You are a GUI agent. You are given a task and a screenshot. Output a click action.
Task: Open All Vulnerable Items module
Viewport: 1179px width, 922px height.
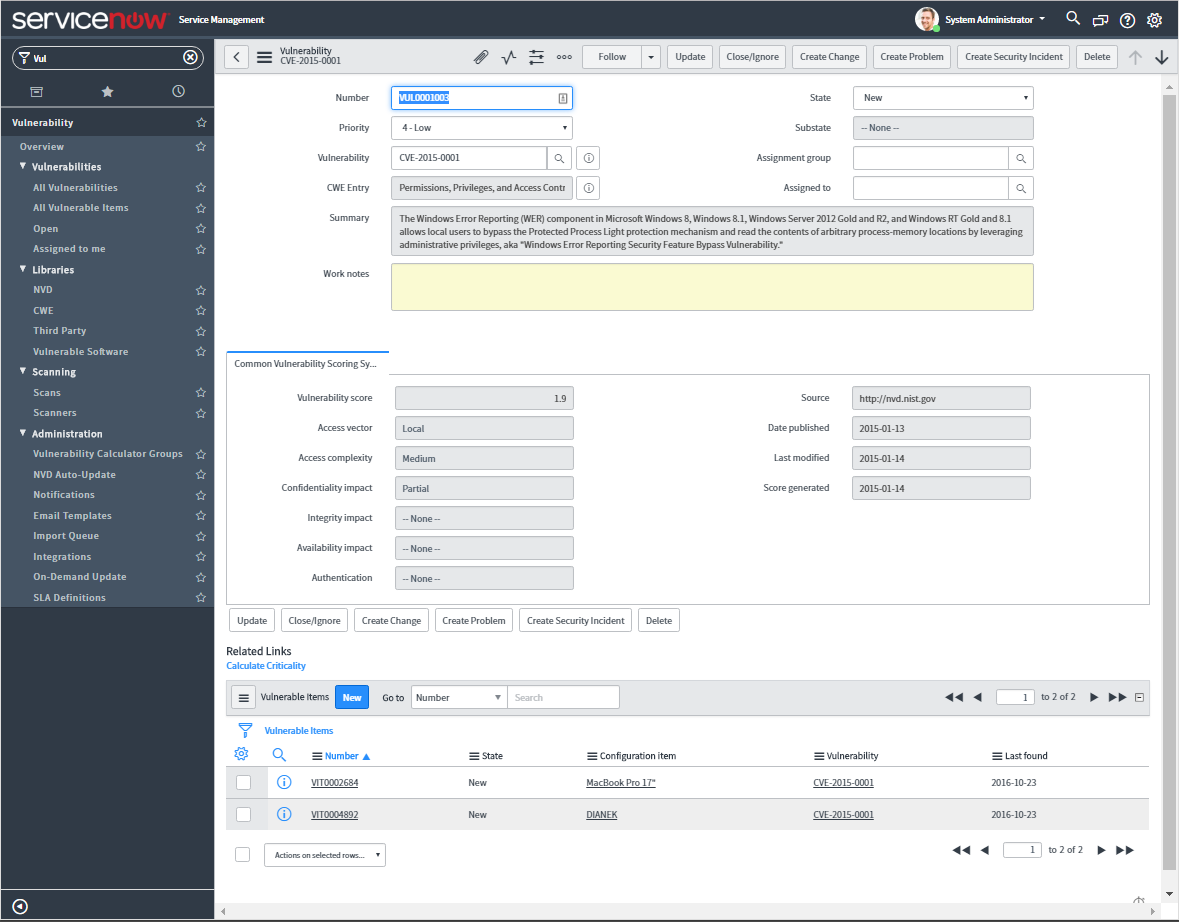pos(80,208)
